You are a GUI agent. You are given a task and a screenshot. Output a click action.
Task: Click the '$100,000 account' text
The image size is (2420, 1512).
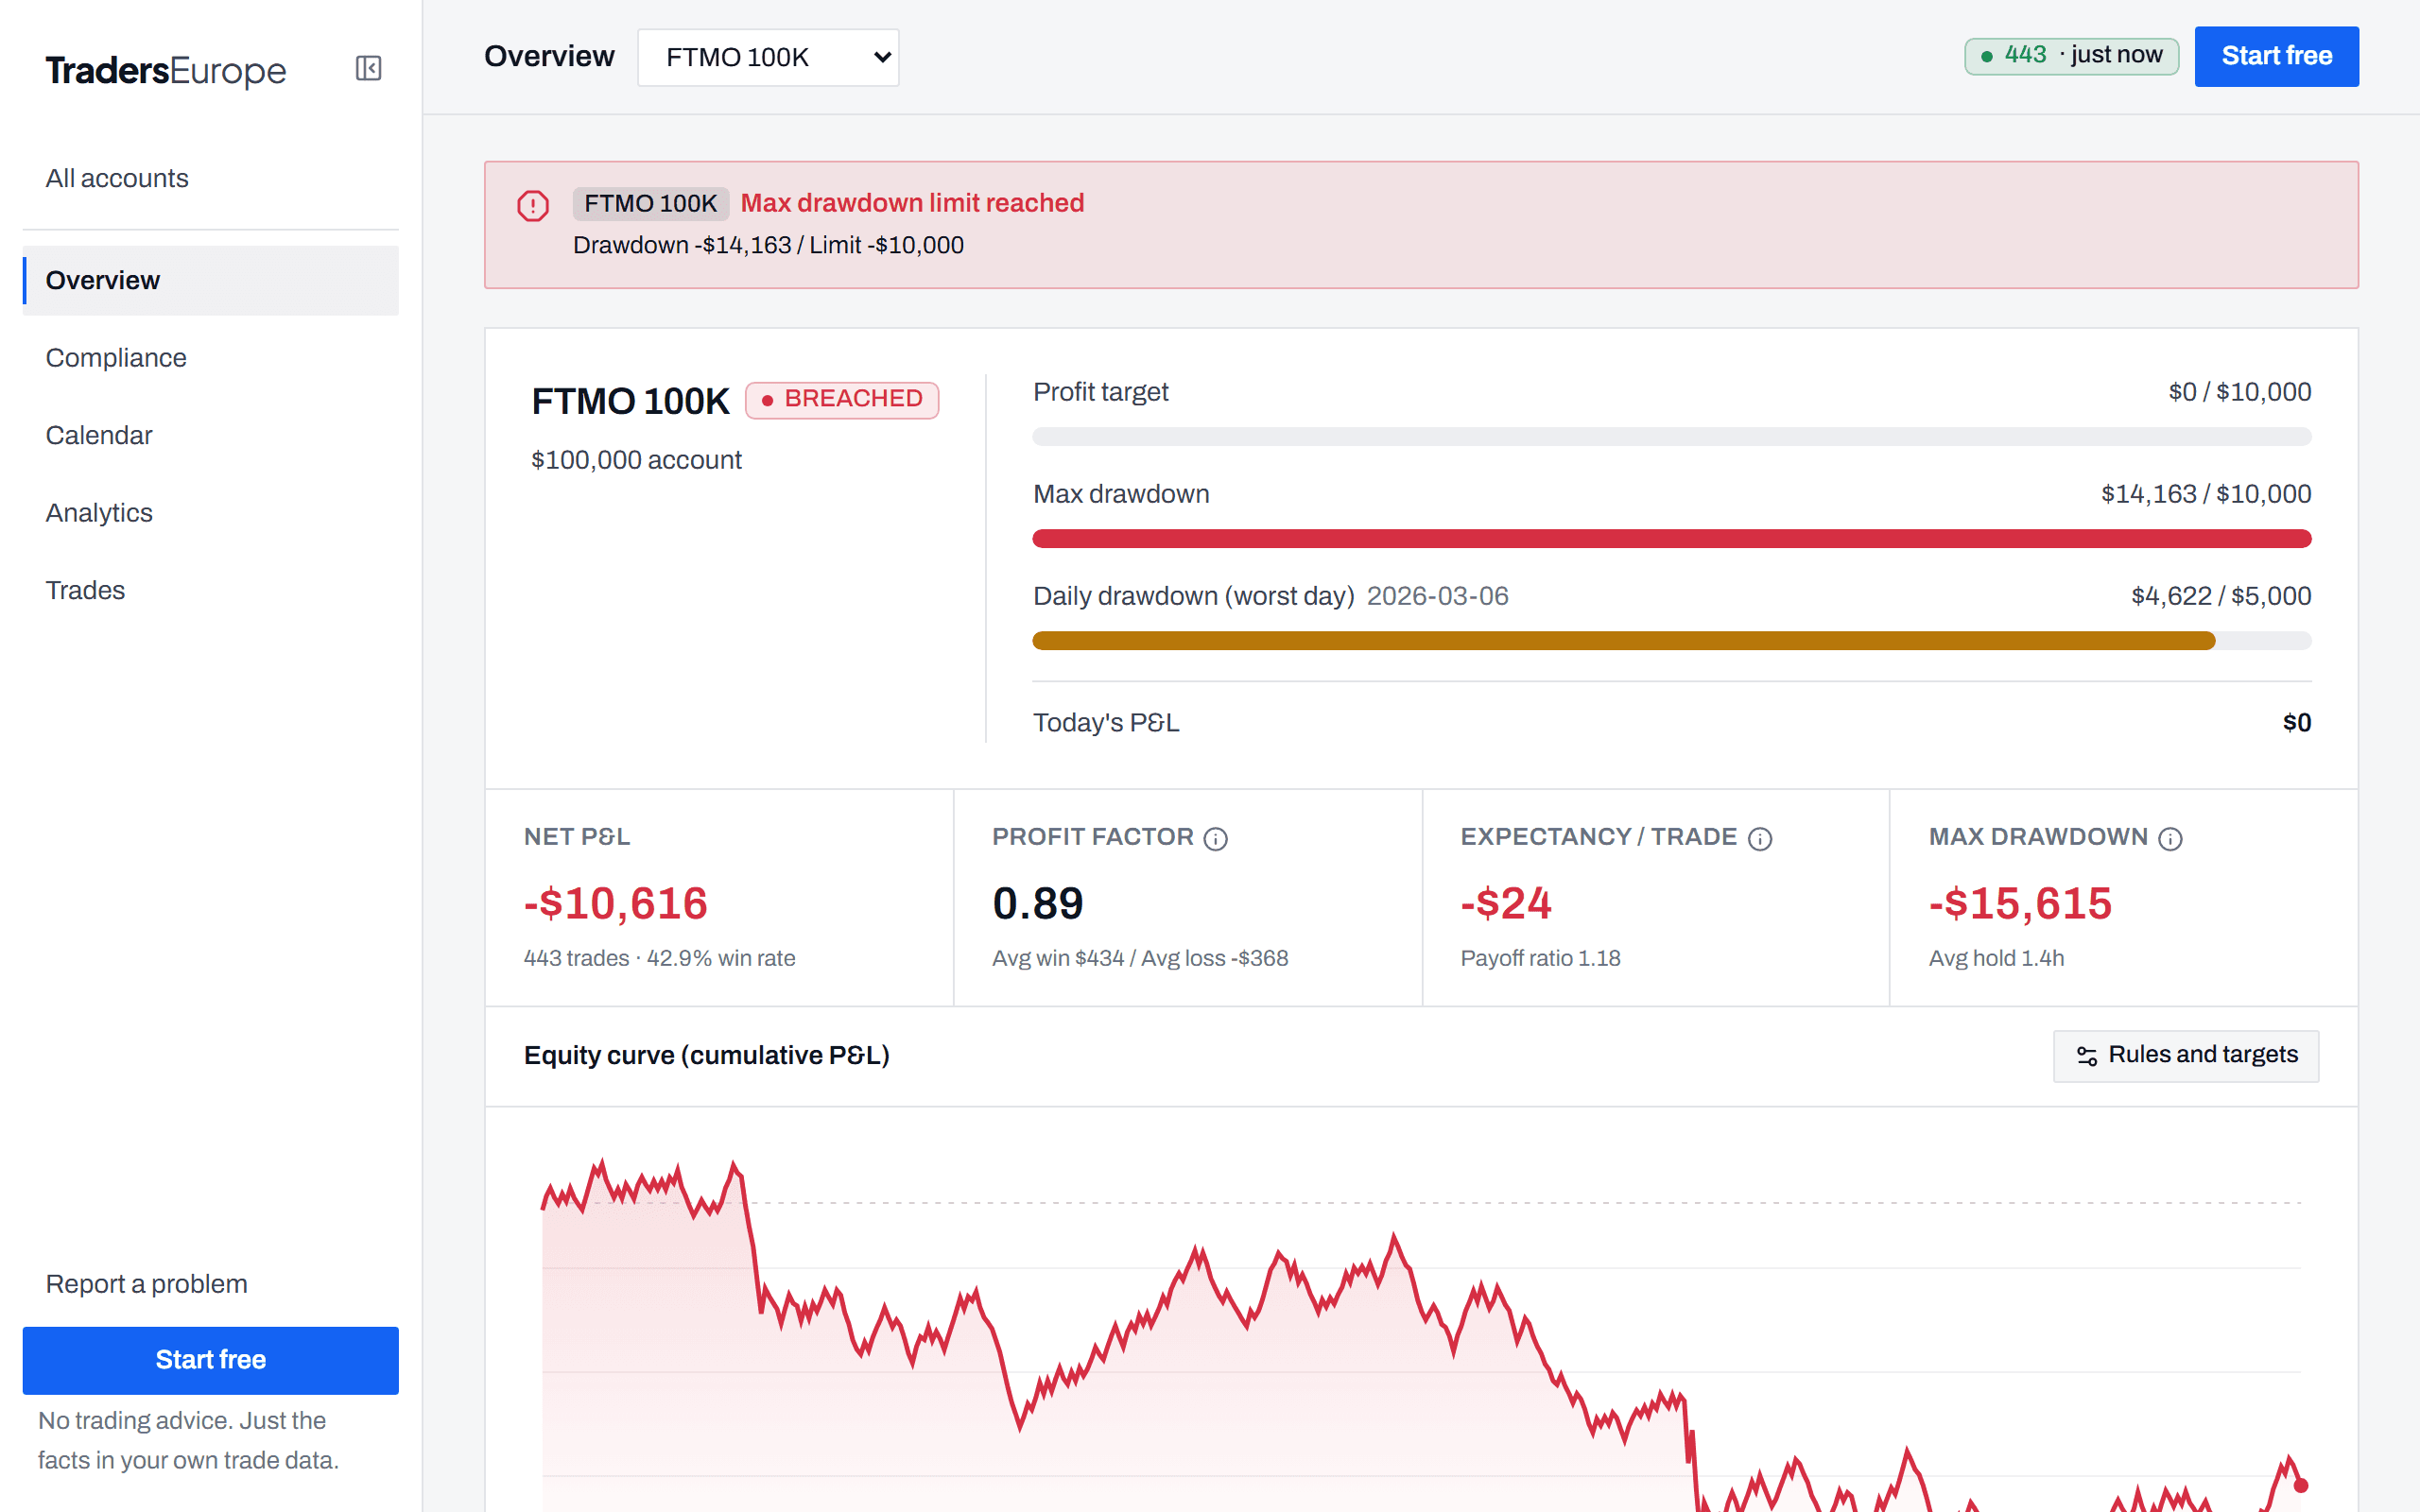[x=636, y=460]
